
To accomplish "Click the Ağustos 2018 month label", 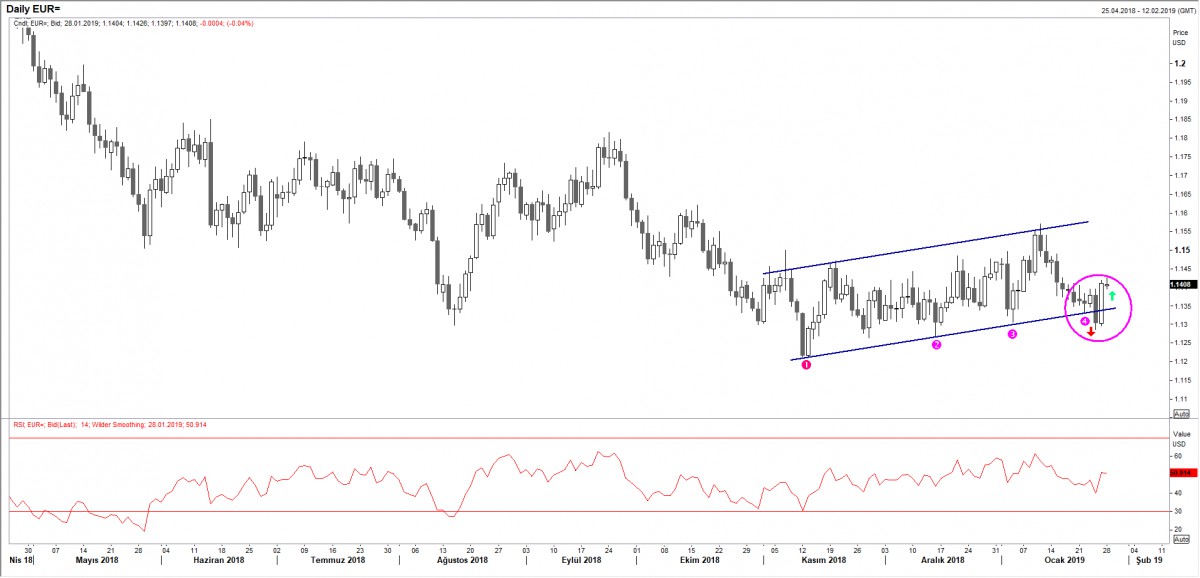I will pyautogui.click(x=461, y=562).
